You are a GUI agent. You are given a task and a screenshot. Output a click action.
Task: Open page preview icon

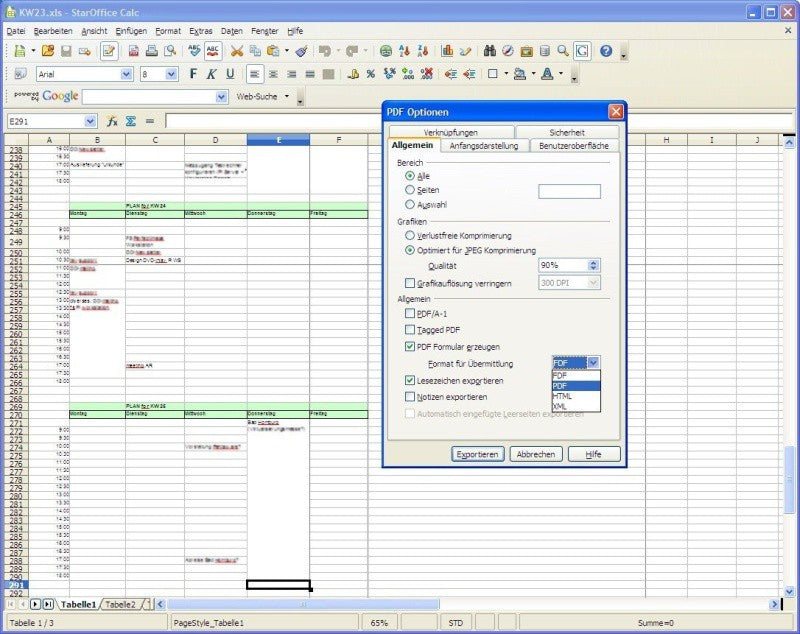170,51
